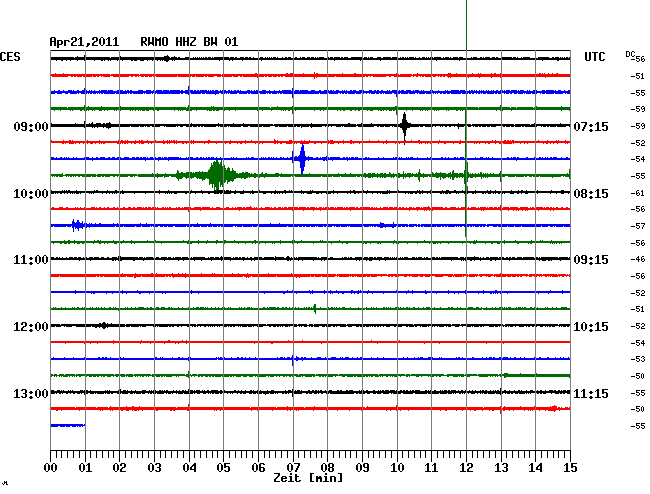
Task: Click the 08:15 UTC time label
Action: pyautogui.click(x=591, y=194)
